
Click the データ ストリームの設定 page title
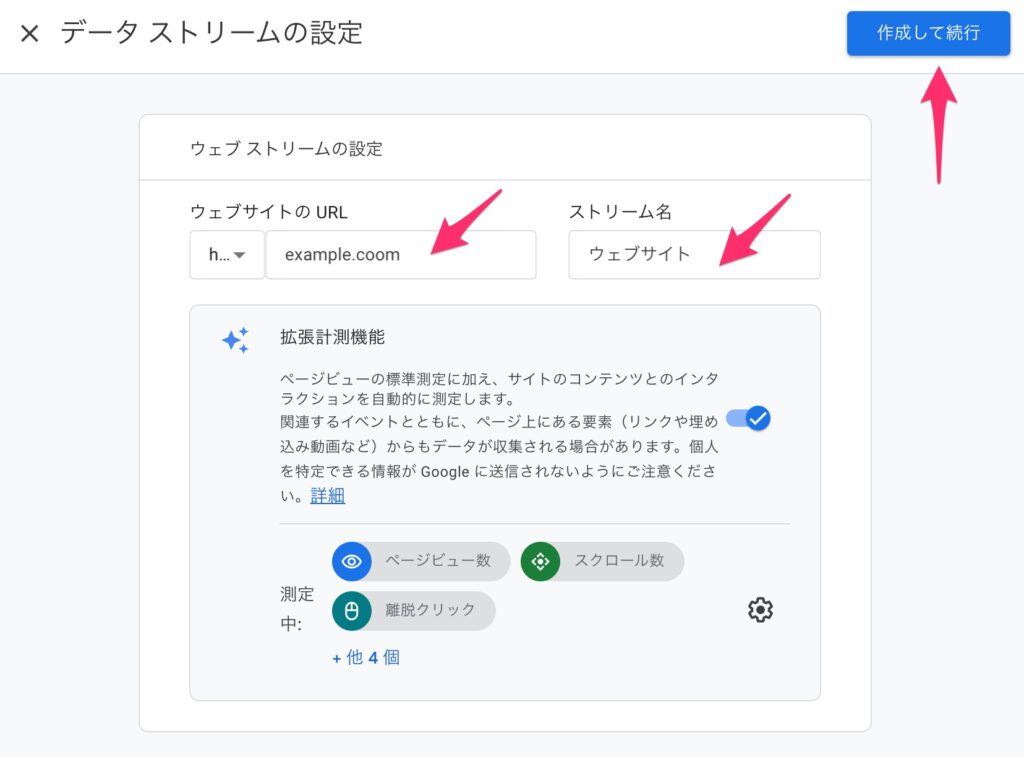pos(211,33)
